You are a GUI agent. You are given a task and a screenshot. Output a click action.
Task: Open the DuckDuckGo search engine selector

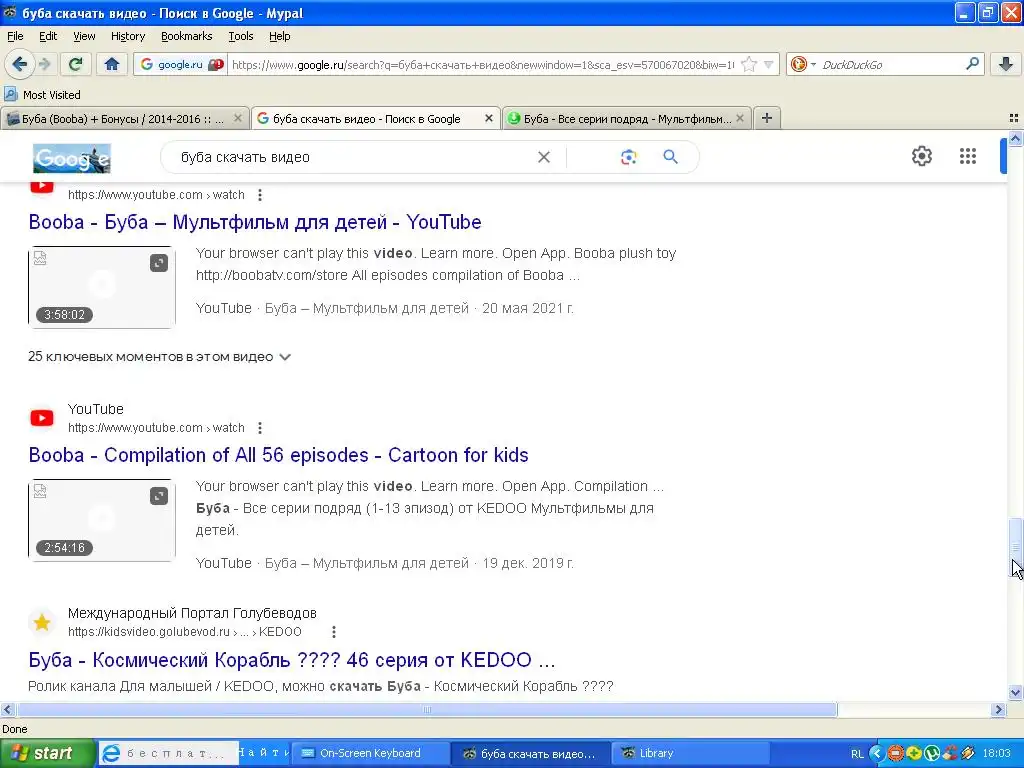pyautogui.click(x=803, y=64)
